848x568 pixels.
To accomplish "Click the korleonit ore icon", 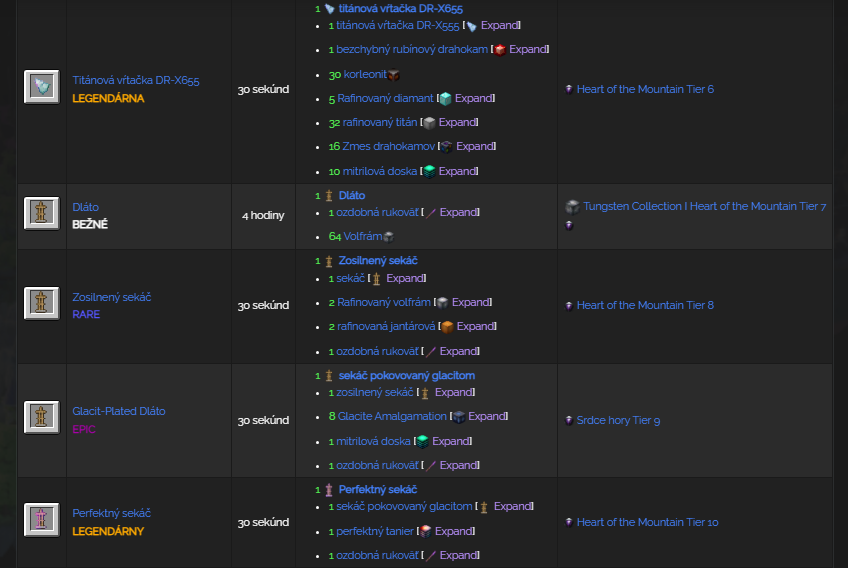I will click(x=394, y=75).
